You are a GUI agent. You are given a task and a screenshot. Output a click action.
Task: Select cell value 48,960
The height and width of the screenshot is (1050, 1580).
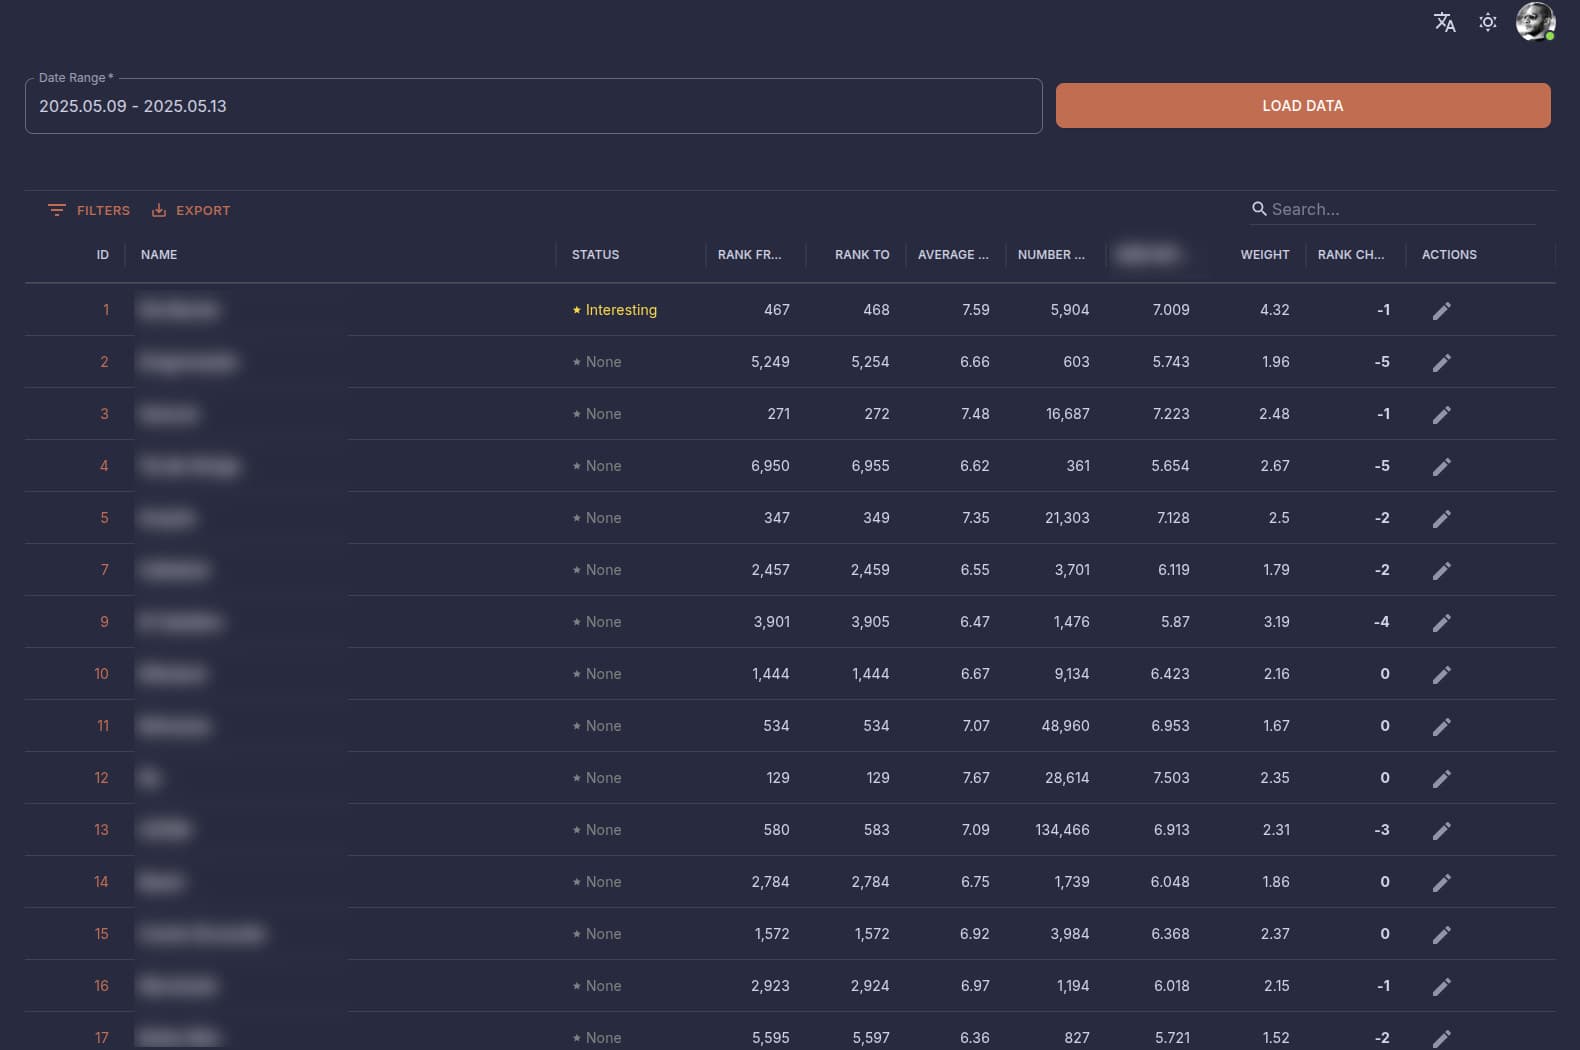click(1065, 726)
